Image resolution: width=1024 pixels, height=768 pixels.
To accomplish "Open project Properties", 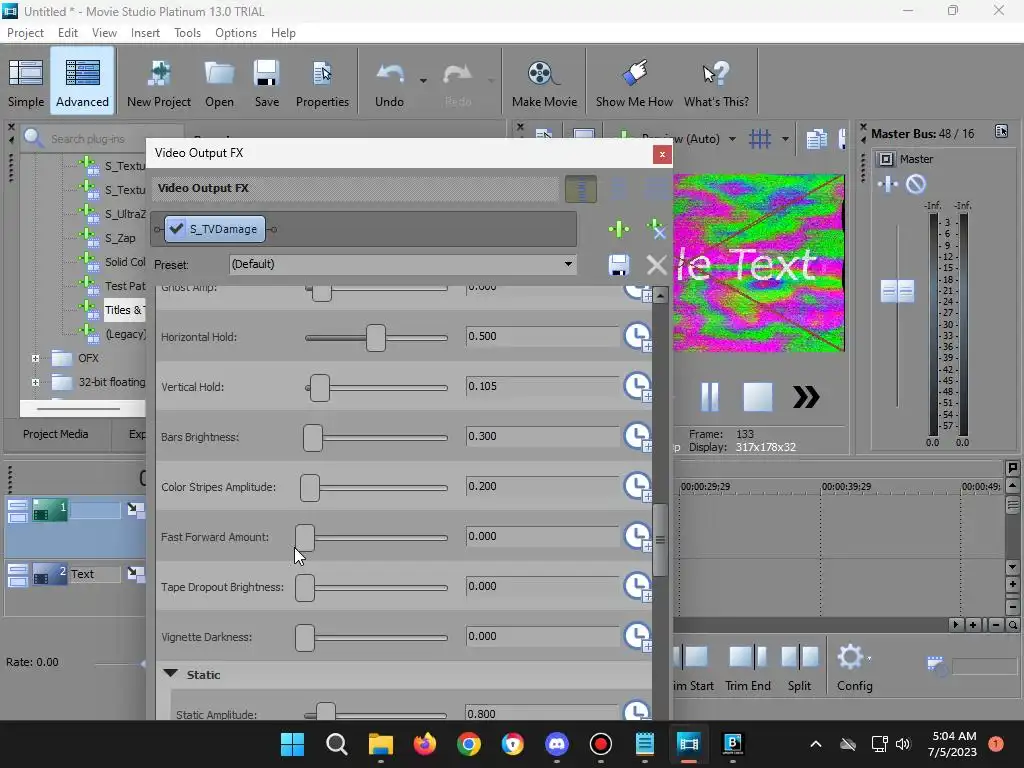I will [322, 82].
